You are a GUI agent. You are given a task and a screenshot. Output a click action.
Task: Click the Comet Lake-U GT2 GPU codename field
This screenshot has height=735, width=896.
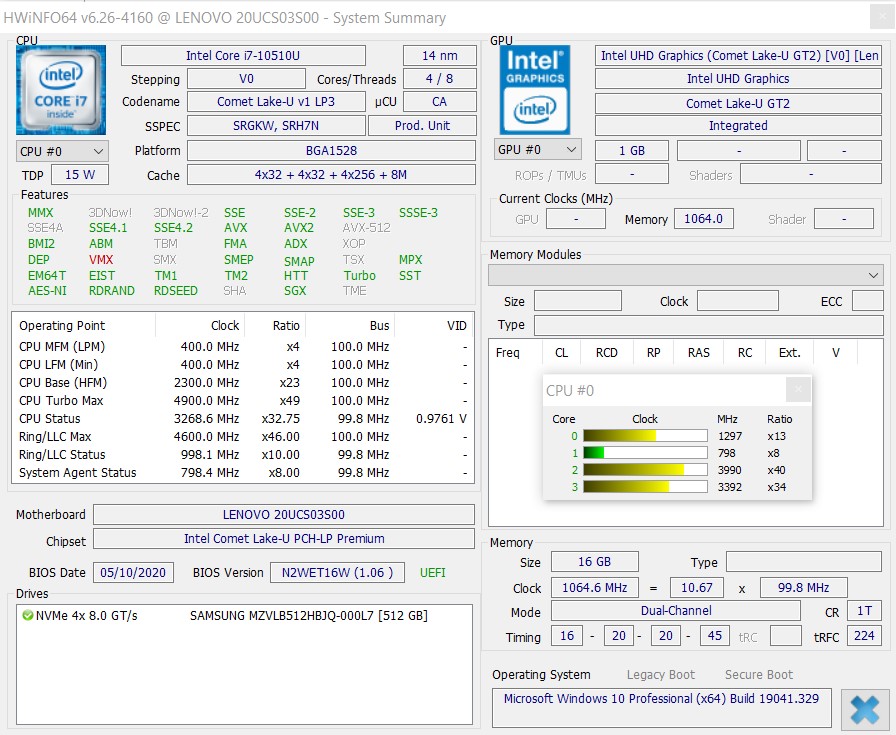738,103
